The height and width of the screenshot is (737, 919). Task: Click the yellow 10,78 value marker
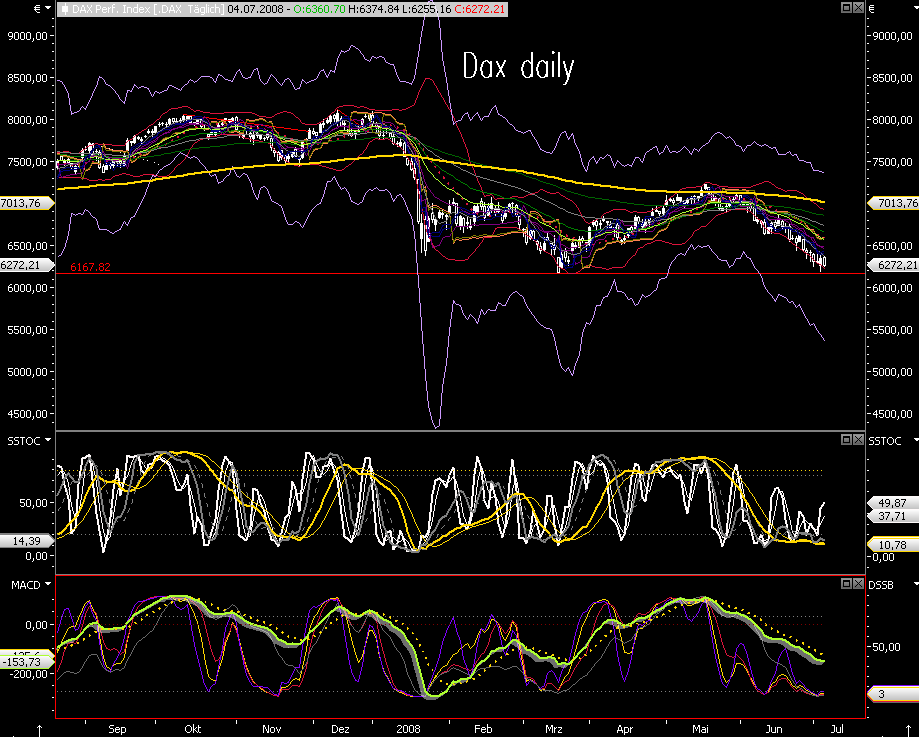(x=893, y=545)
